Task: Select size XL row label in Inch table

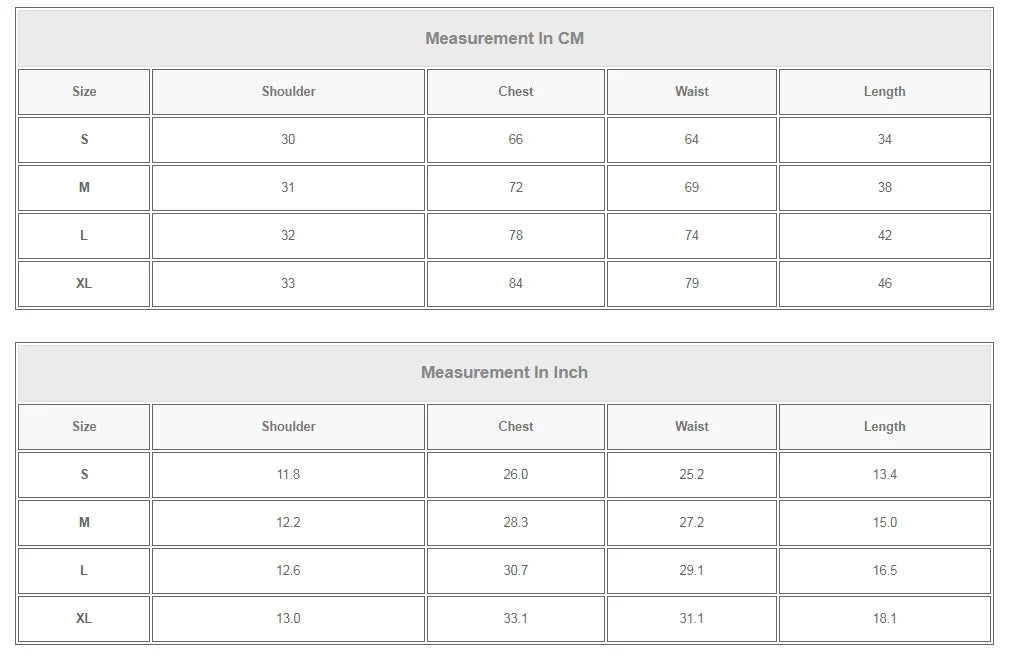Action: point(84,619)
